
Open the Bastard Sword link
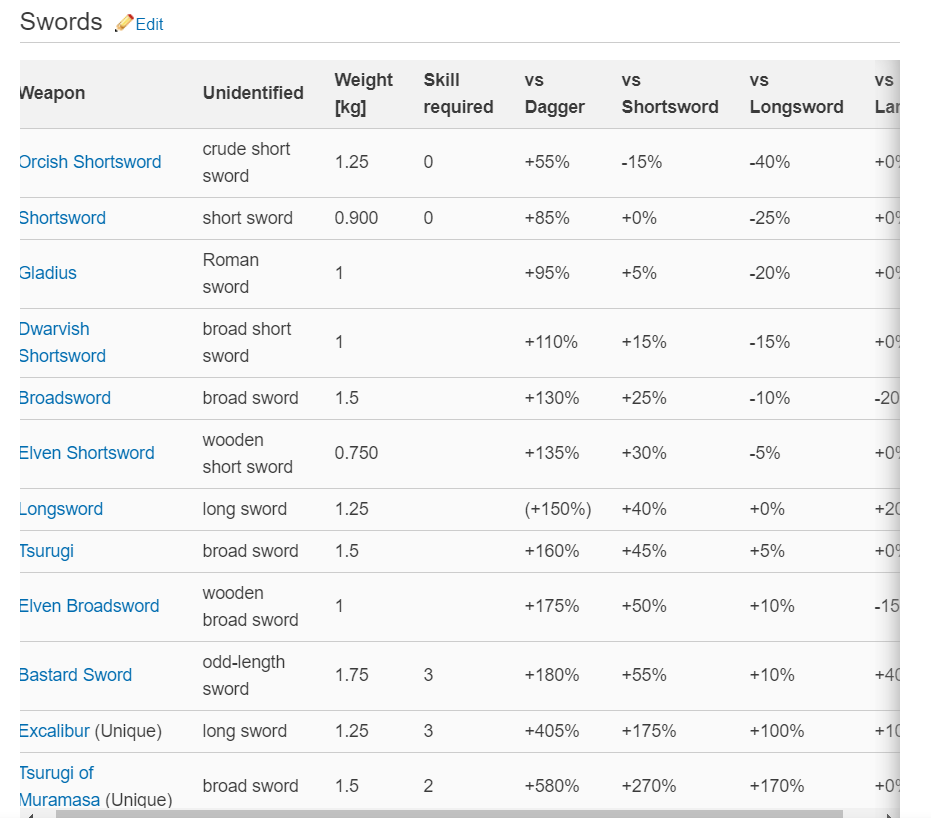pos(75,675)
